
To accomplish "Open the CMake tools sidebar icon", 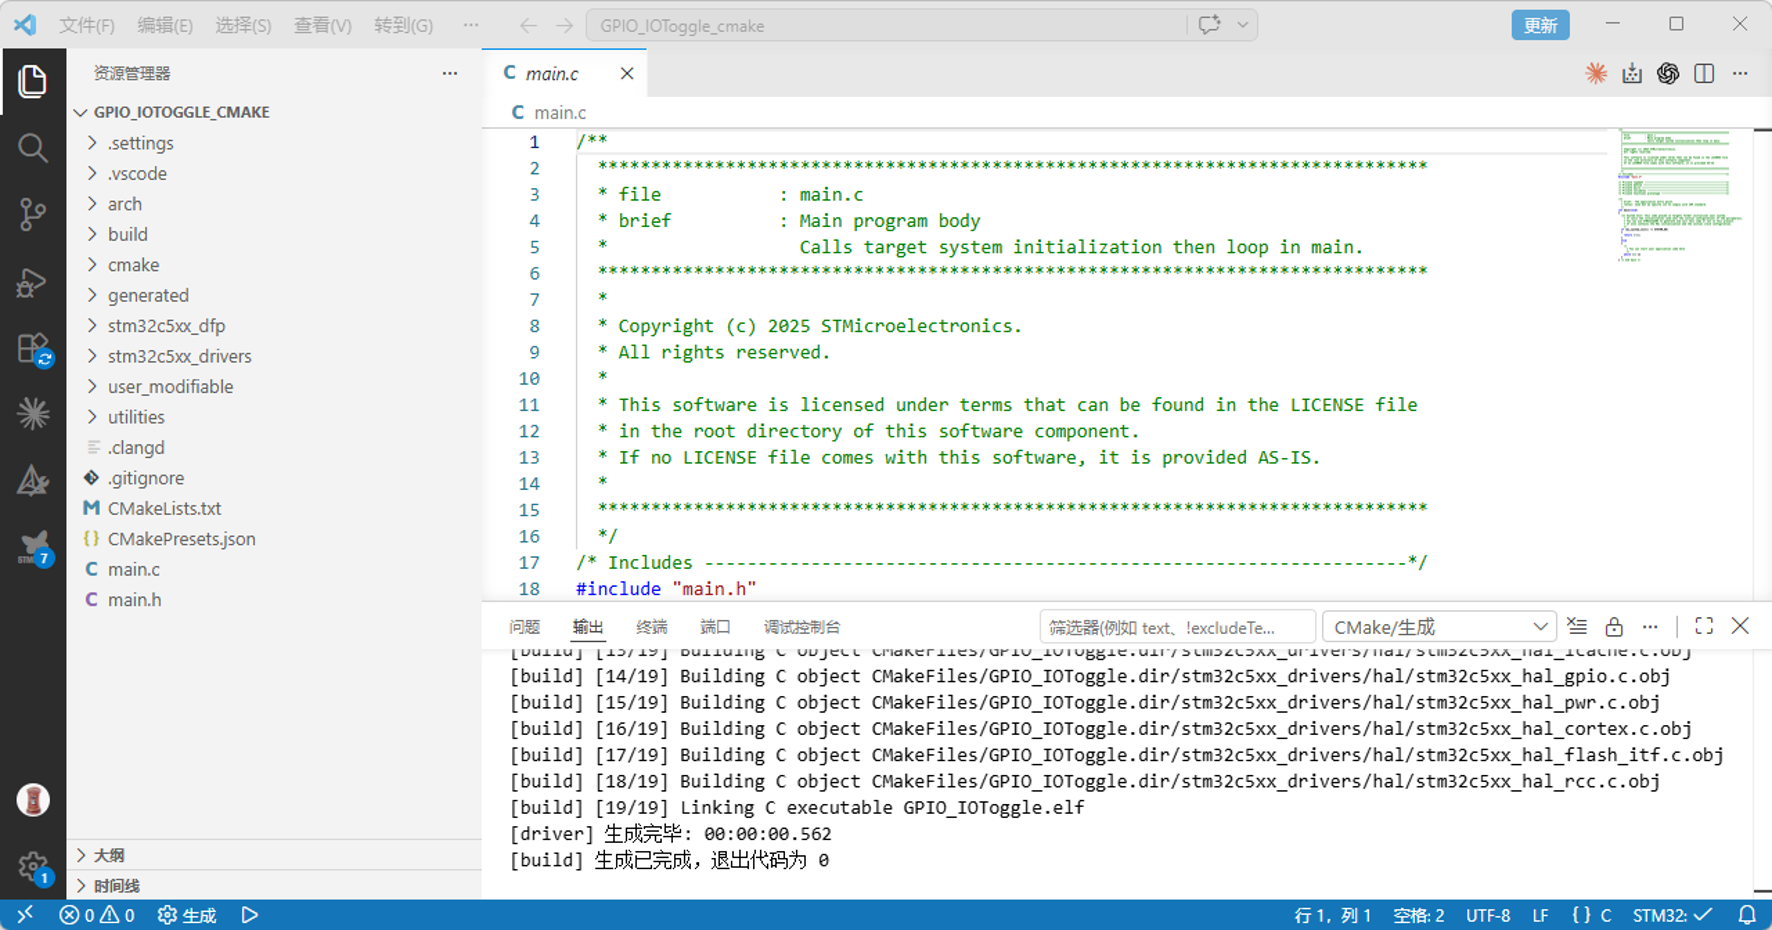I will [x=32, y=482].
